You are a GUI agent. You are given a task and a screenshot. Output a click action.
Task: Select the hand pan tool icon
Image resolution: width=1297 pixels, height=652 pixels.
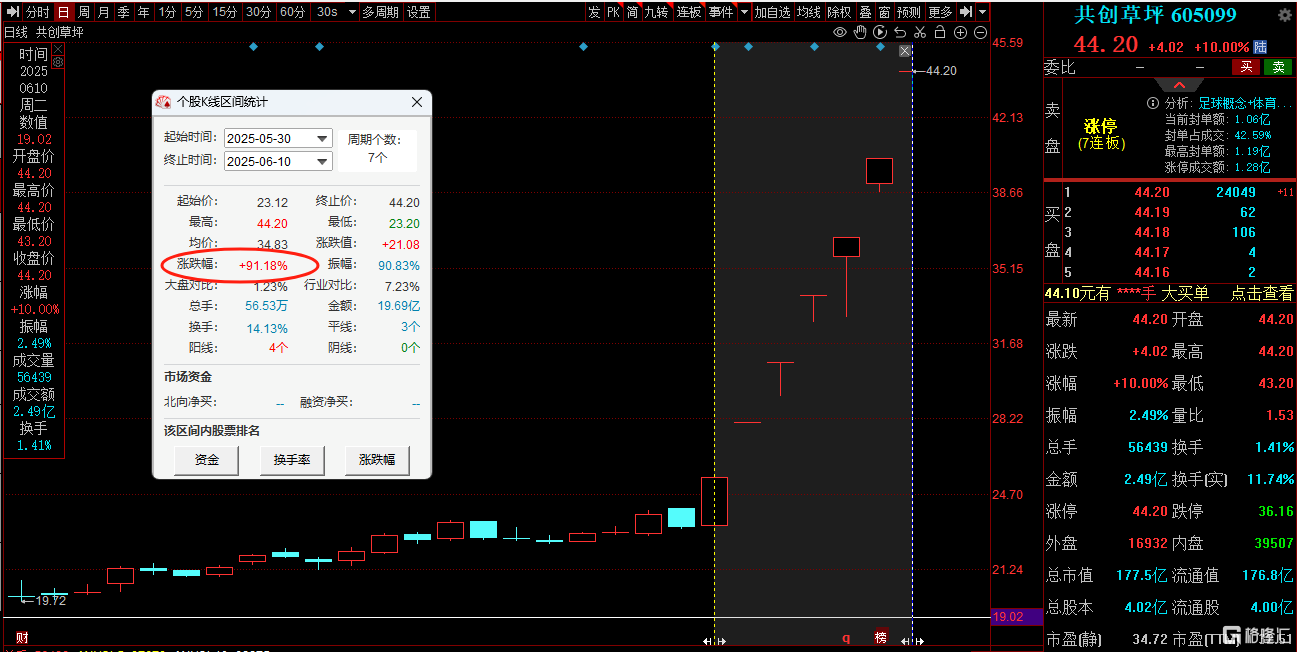pos(860,32)
